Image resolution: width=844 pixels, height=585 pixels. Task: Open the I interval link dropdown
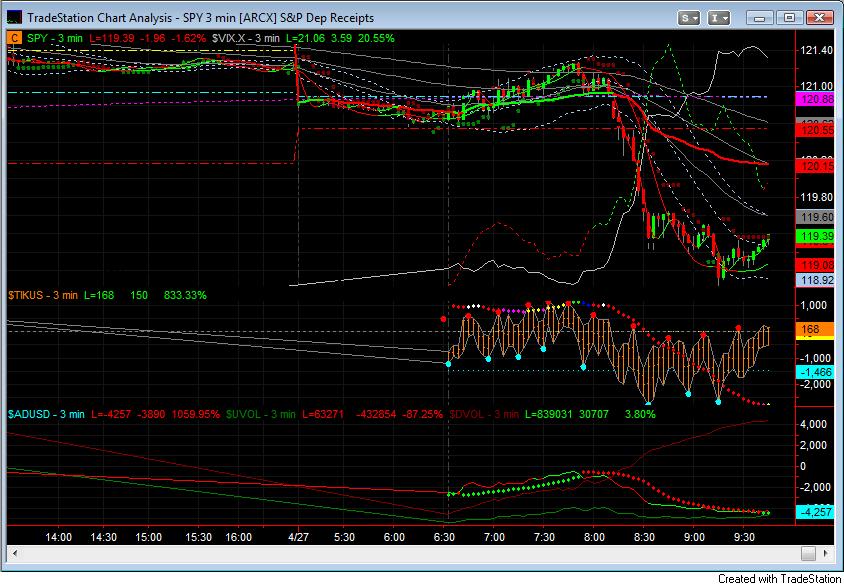click(719, 18)
